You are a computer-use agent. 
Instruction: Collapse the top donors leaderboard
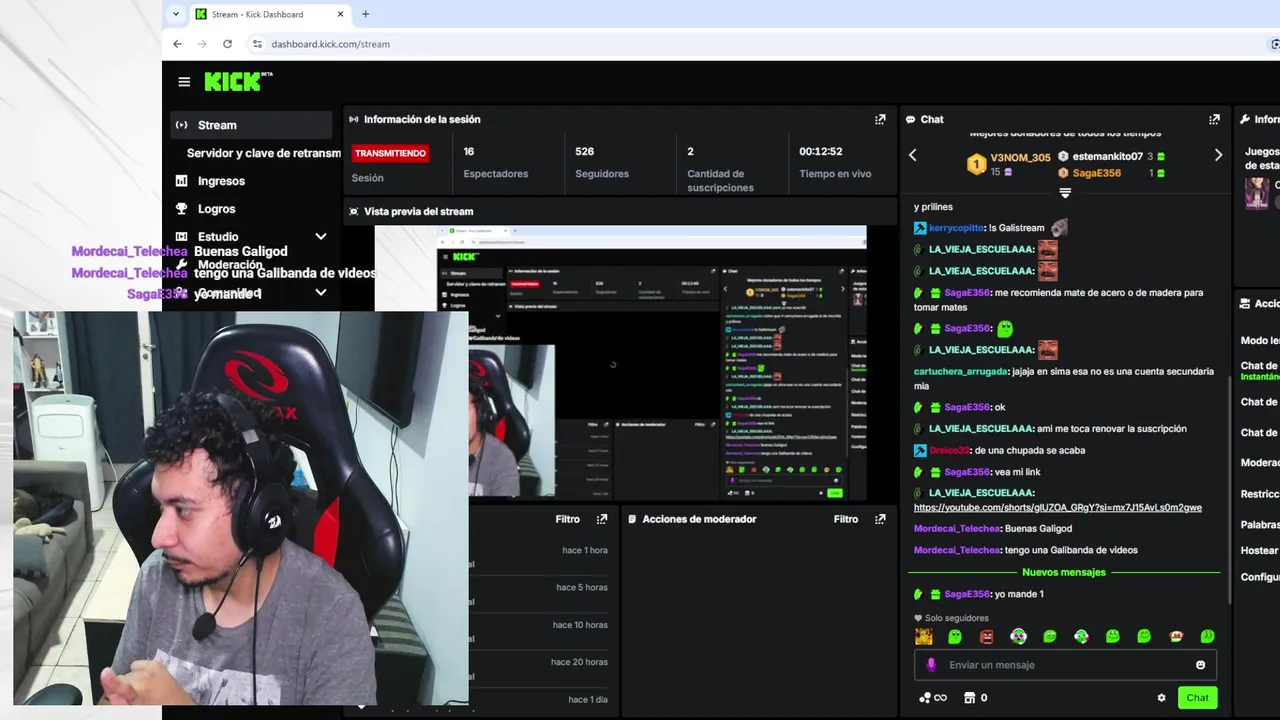click(1065, 193)
